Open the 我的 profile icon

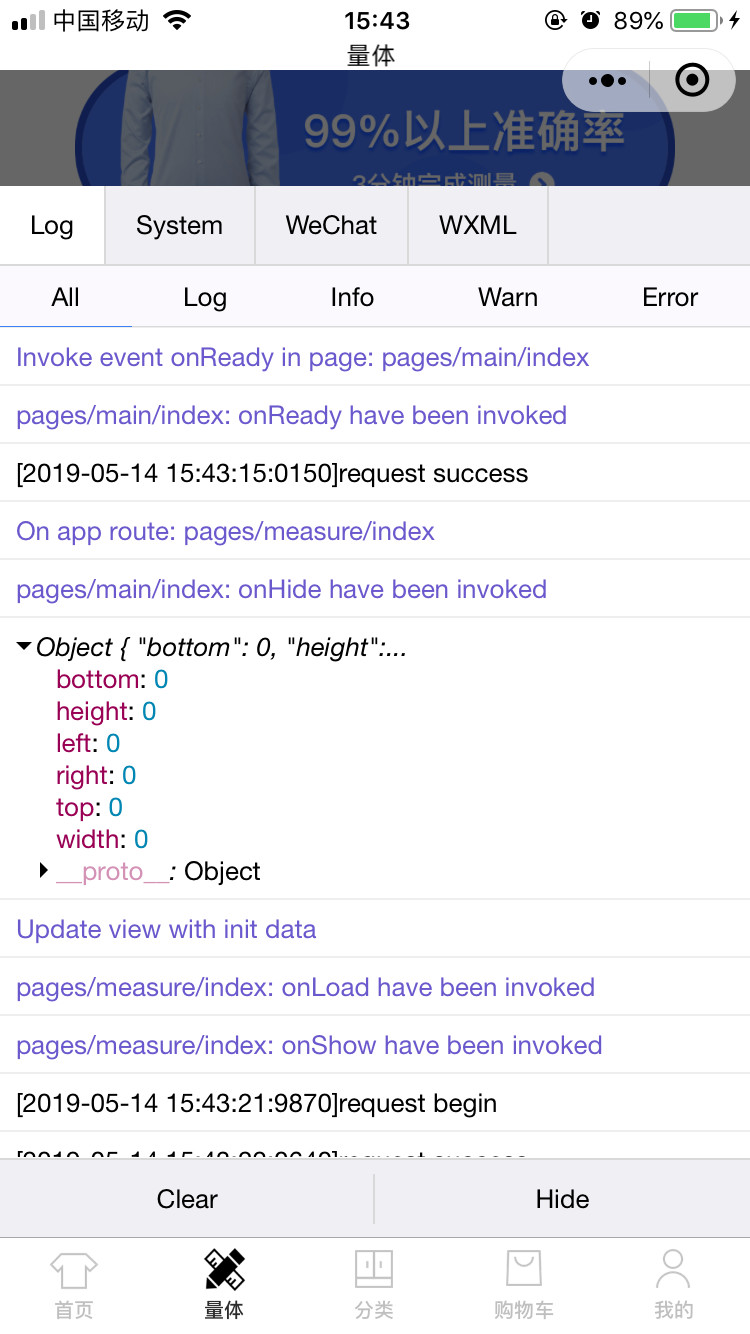tap(673, 1270)
